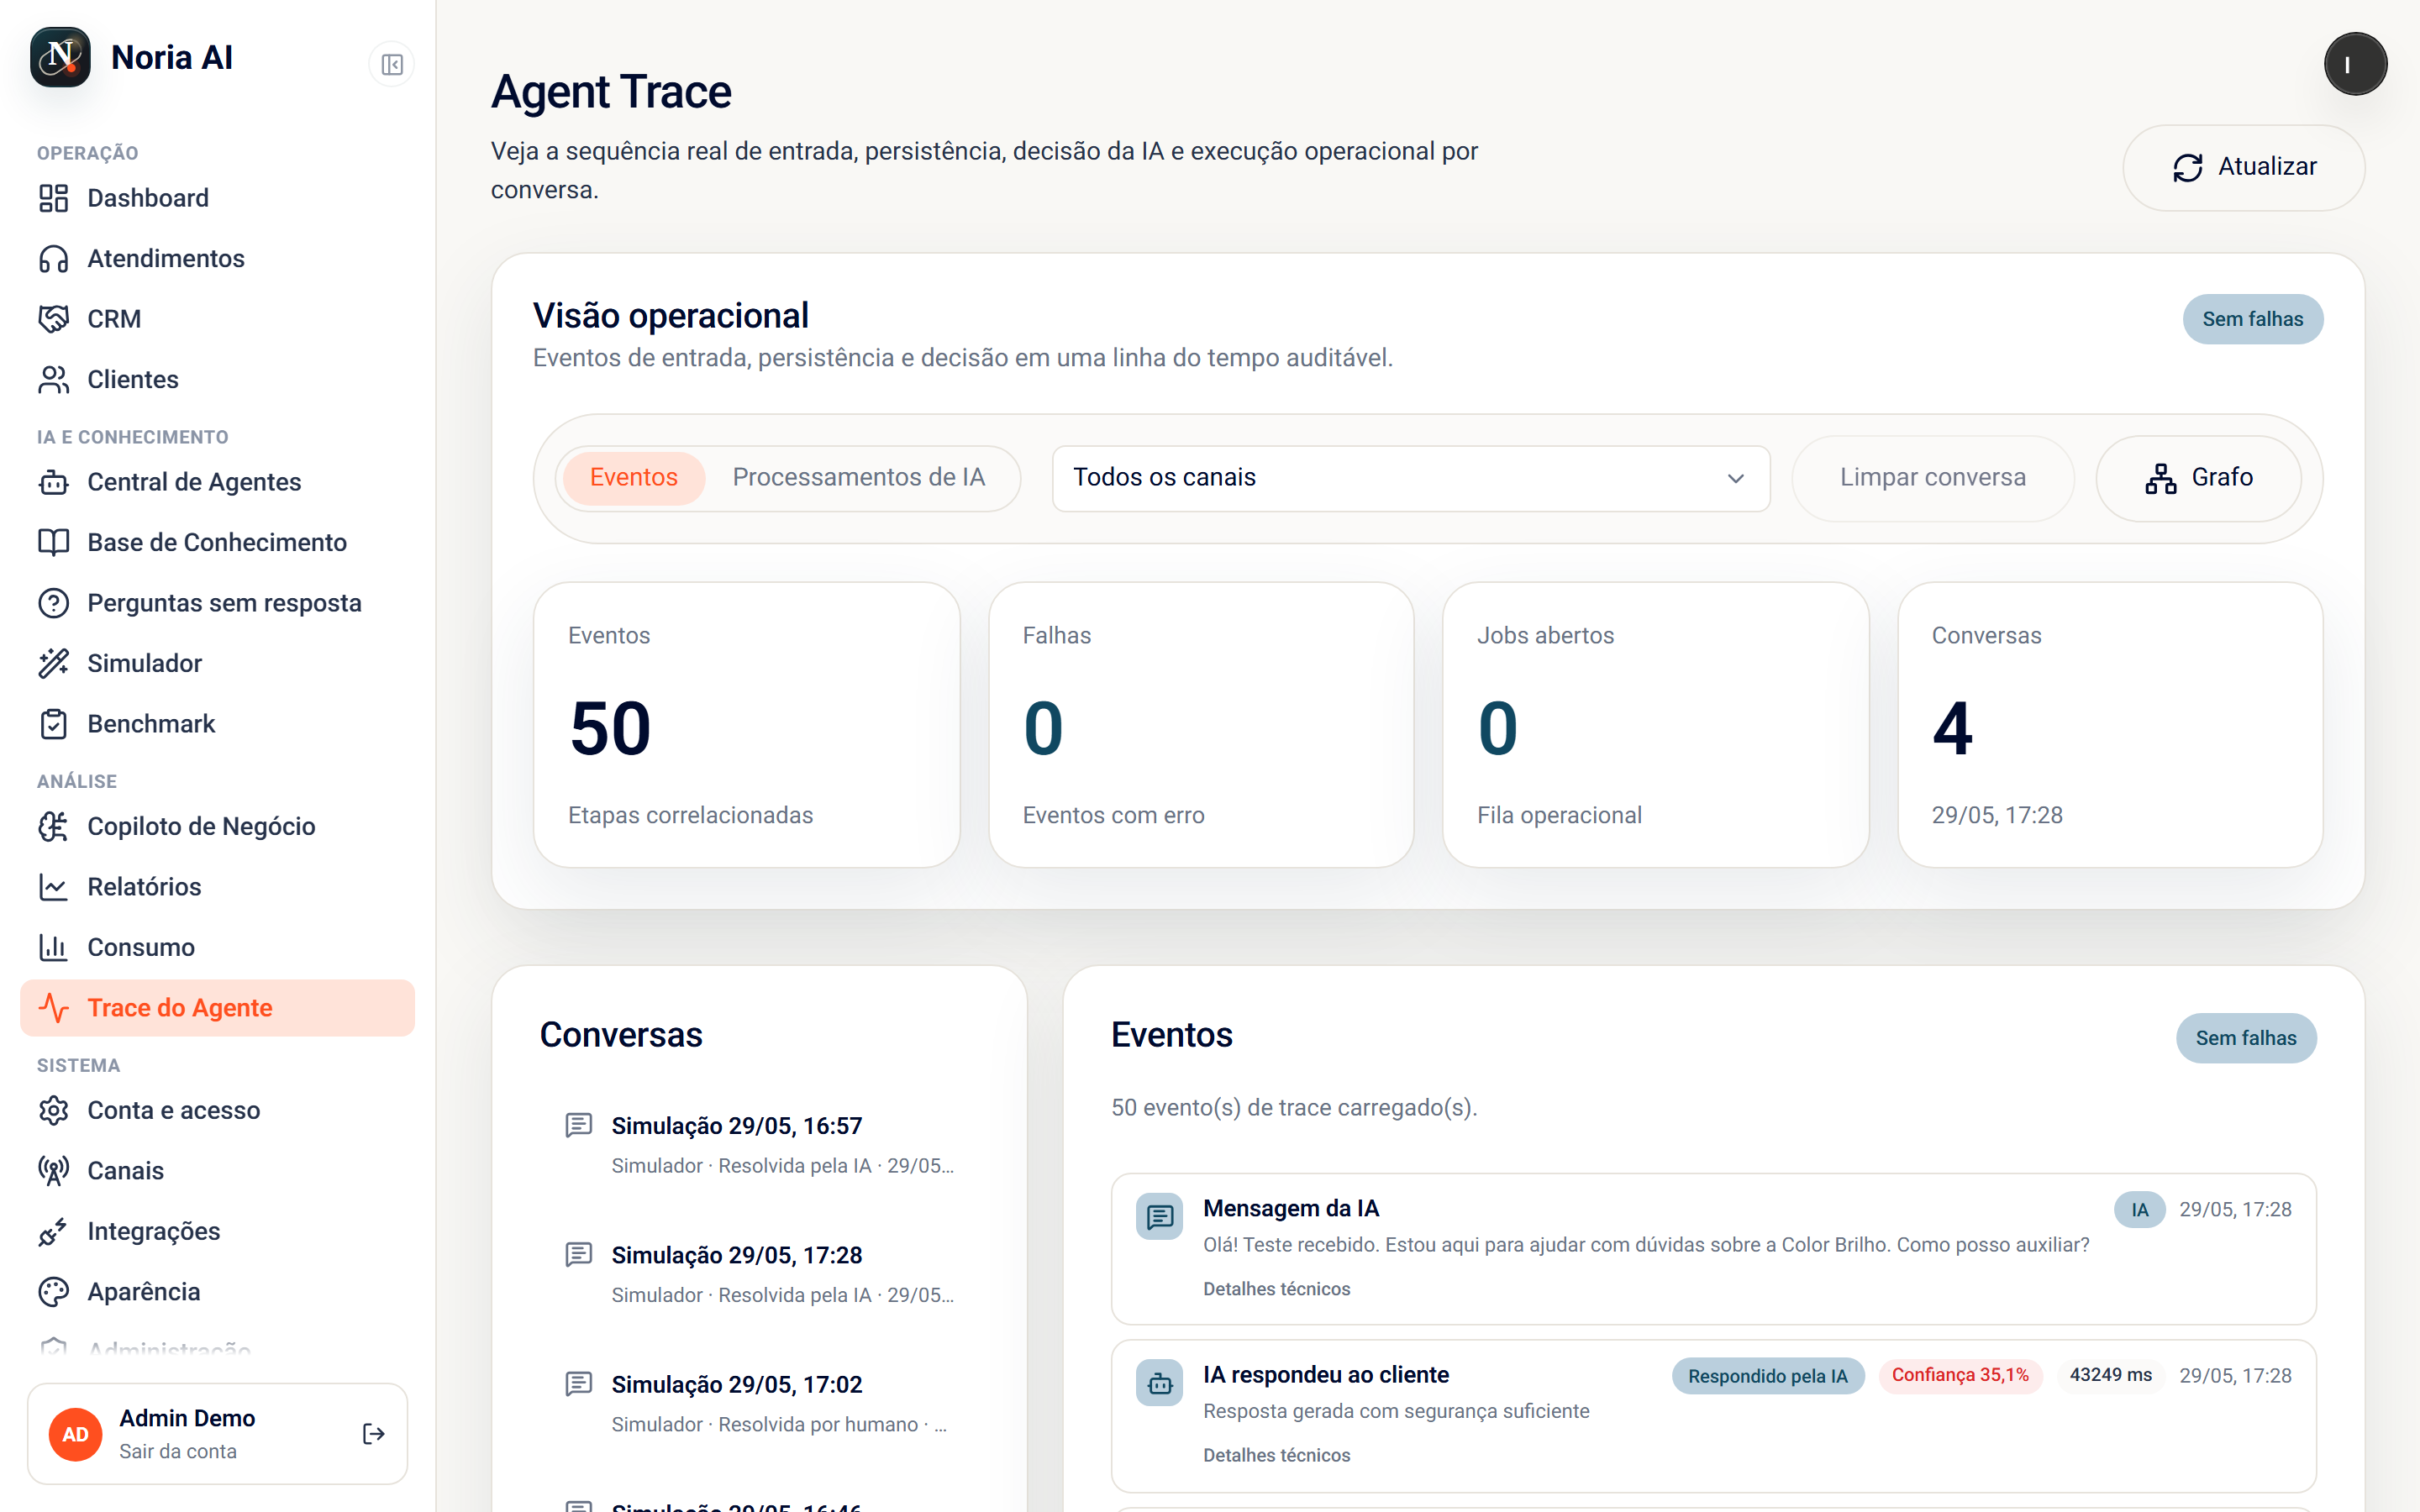Image resolution: width=2420 pixels, height=1512 pixels.
Task: Open Dashboard from the sidebar
Action: [x=217, y=198]
